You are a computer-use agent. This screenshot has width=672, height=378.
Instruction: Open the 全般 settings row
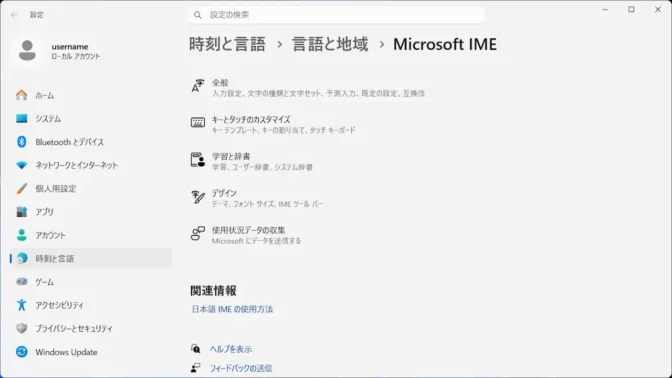308,87
